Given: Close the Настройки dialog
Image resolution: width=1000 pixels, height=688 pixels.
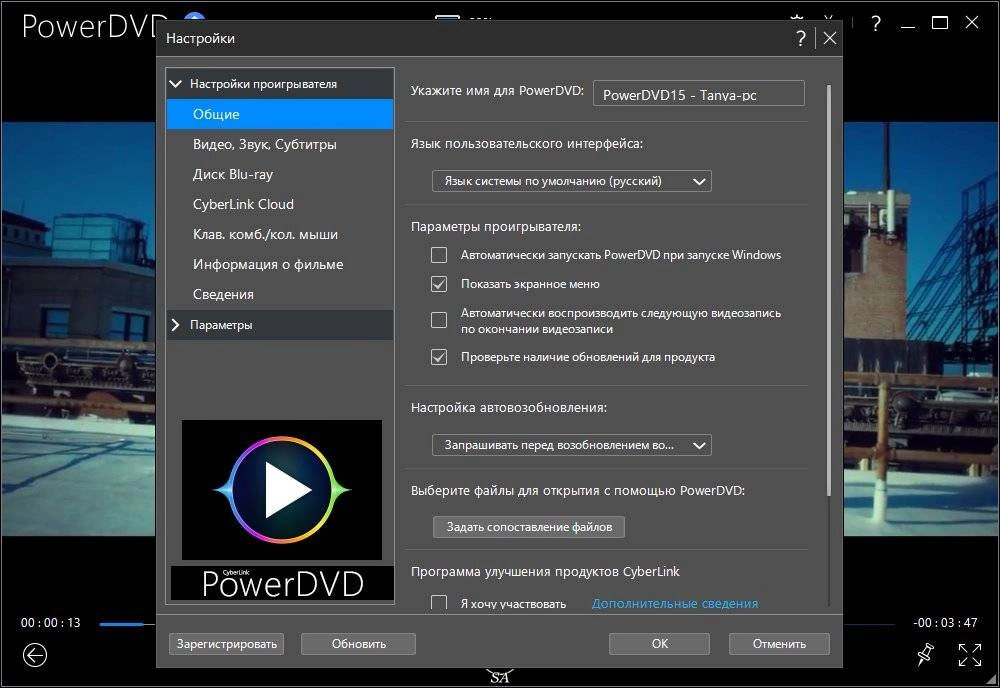Looking at the screenshot, I should point(830,38).
